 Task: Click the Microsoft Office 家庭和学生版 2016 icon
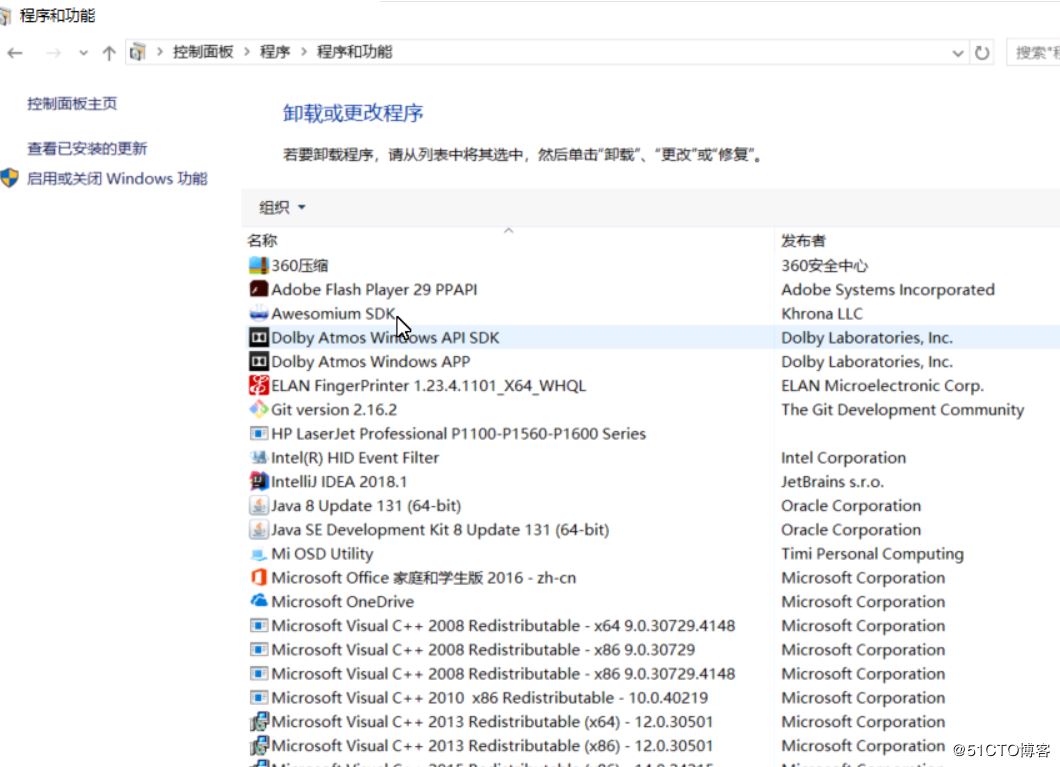[x=259, y=577]
